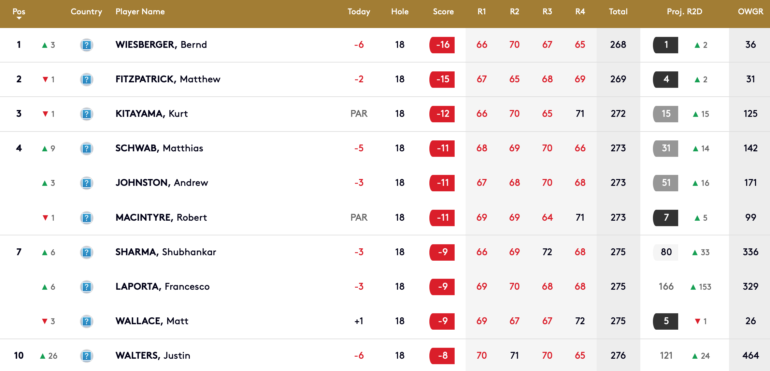
Task: Click the Total column header
Action: point(618,12)
